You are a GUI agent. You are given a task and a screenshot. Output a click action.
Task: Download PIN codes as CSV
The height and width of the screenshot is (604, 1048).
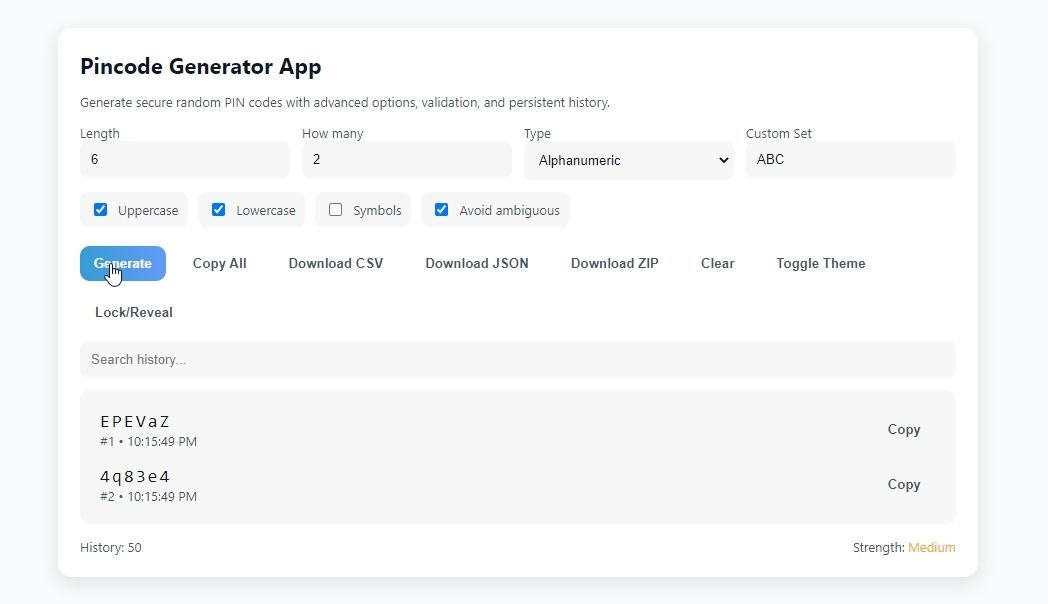point(335,263)
